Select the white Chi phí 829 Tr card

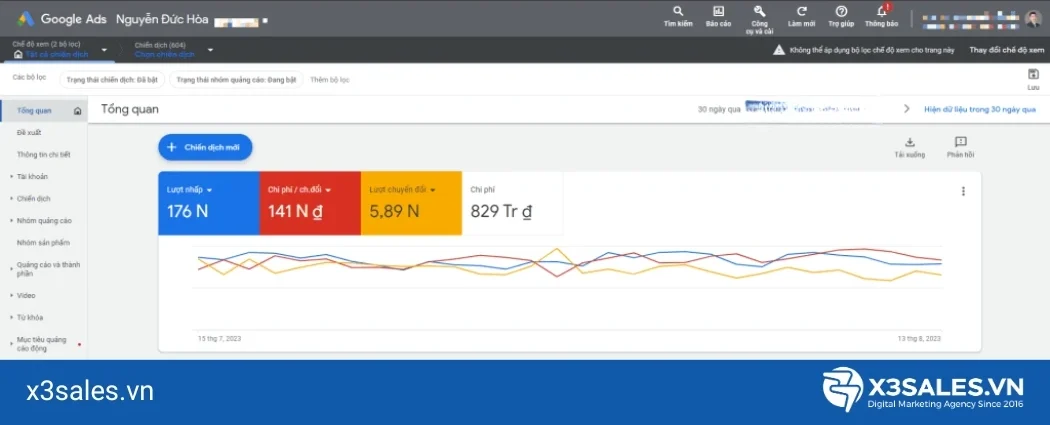pyautogui.click(x=512, y=203)
